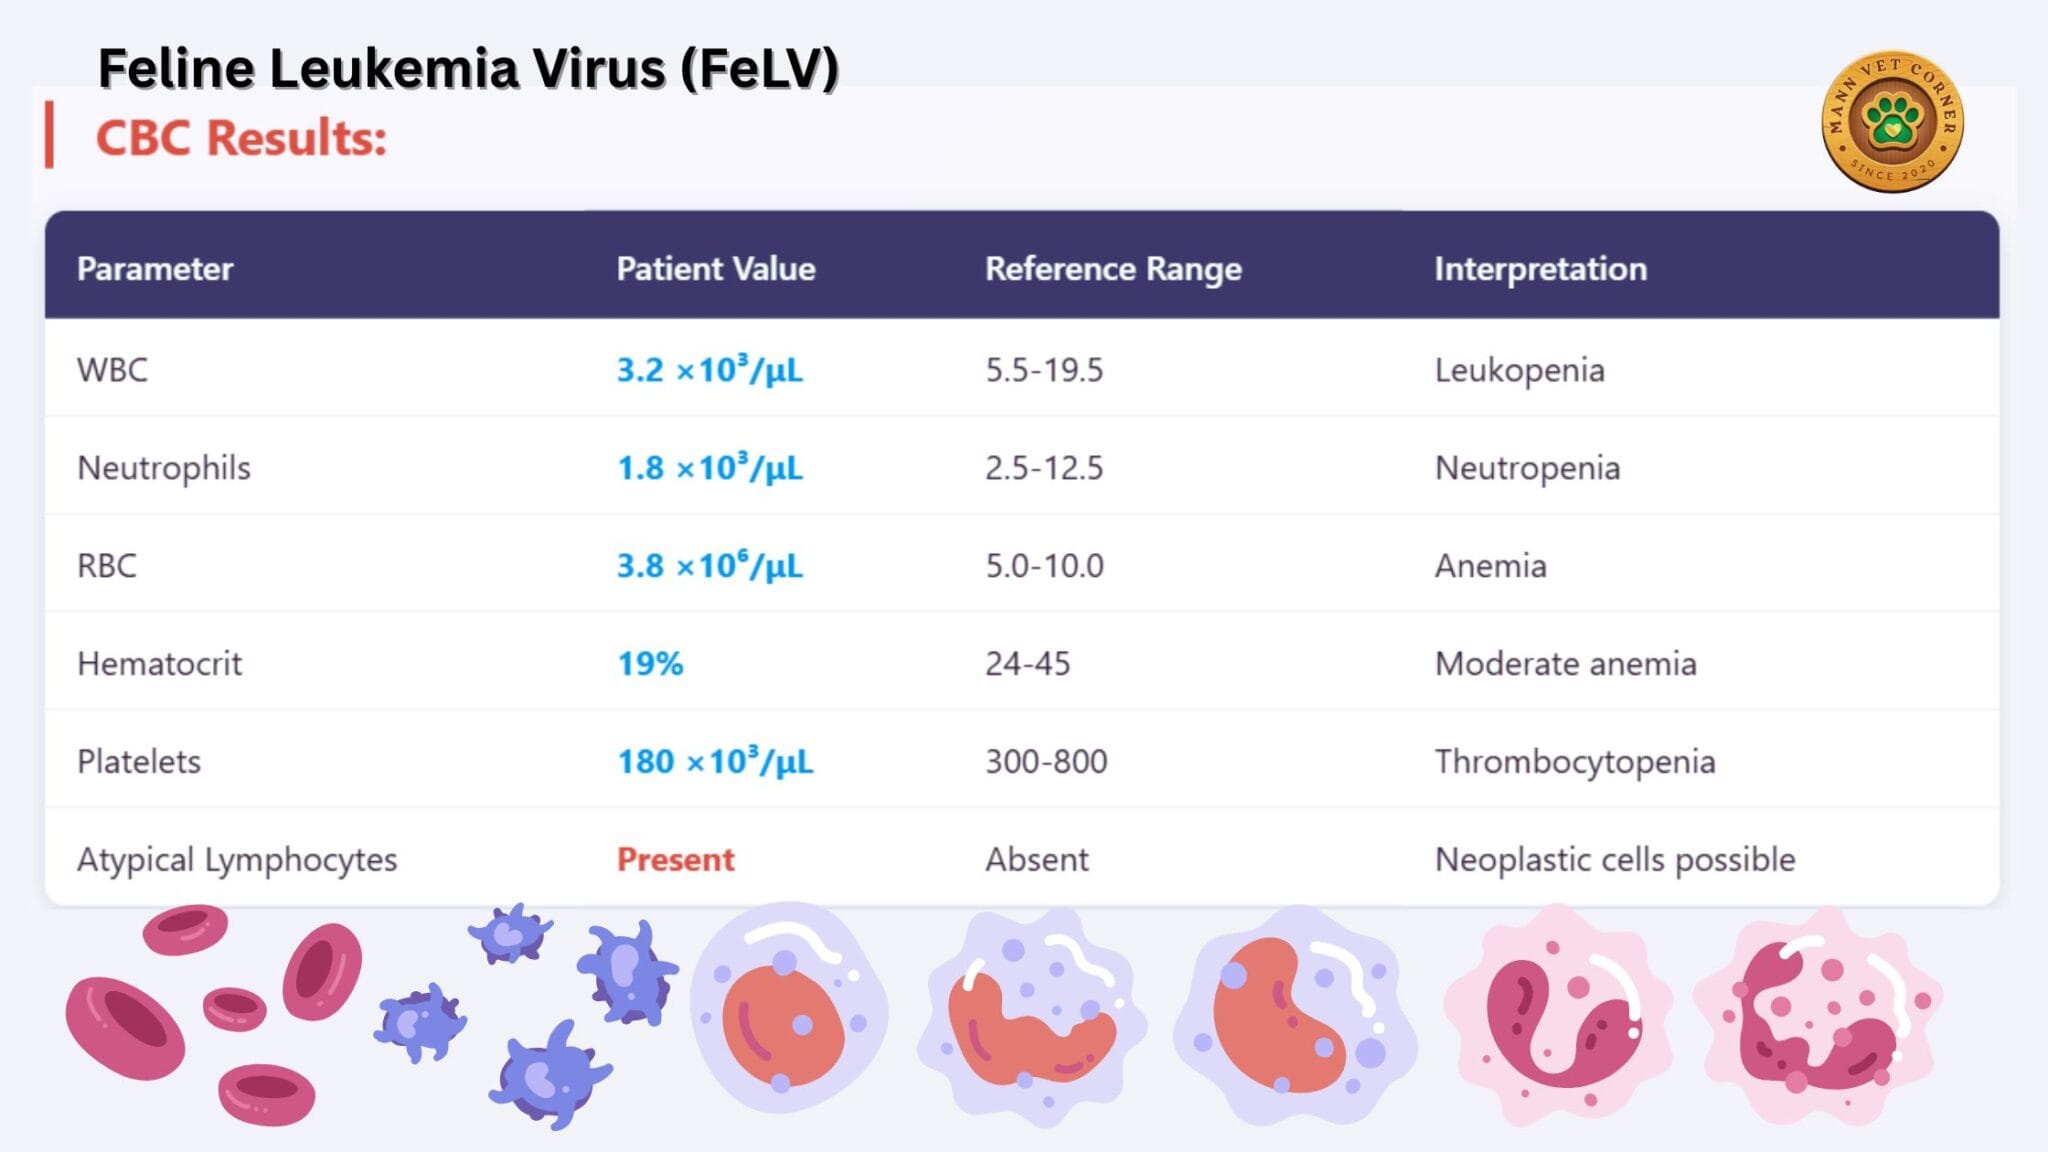Click the Parameter column header
The height and width of the screenshot is (1152, 2048).
coord(155,269)
